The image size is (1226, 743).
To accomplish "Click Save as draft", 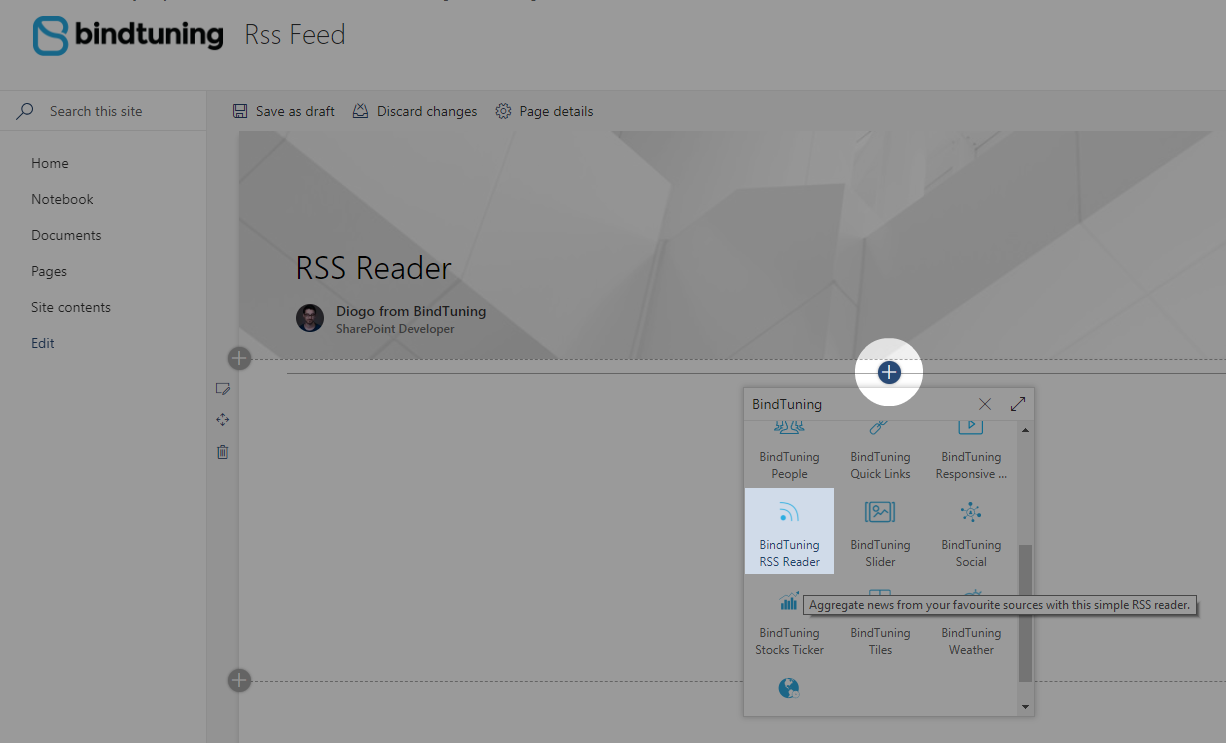I will [x=284, y=111].
